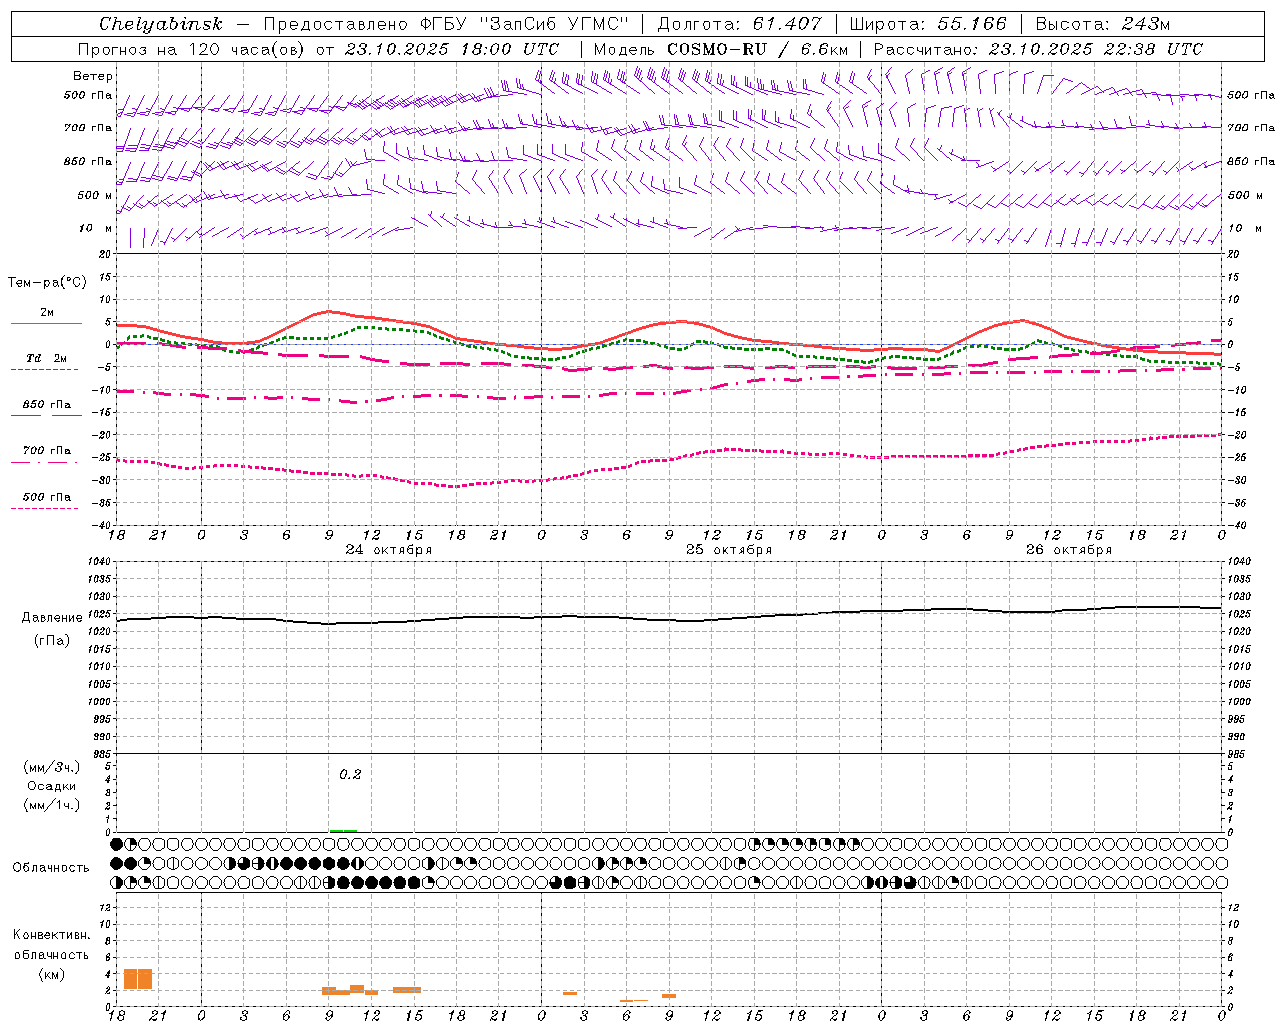Click the 'Широта: 55.166' latitude value
Viewport: 1280px width, 1024px height.
click(x=928, y=24)
